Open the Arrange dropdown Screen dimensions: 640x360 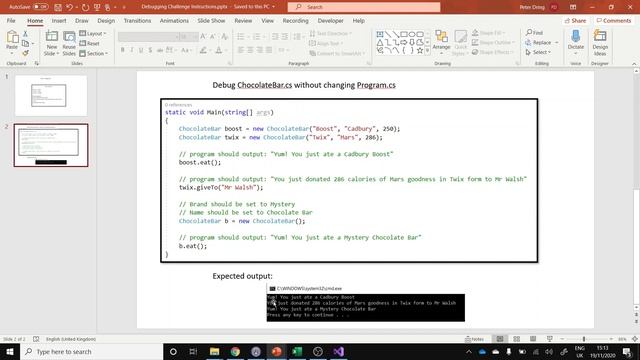(x=441, y=43)
